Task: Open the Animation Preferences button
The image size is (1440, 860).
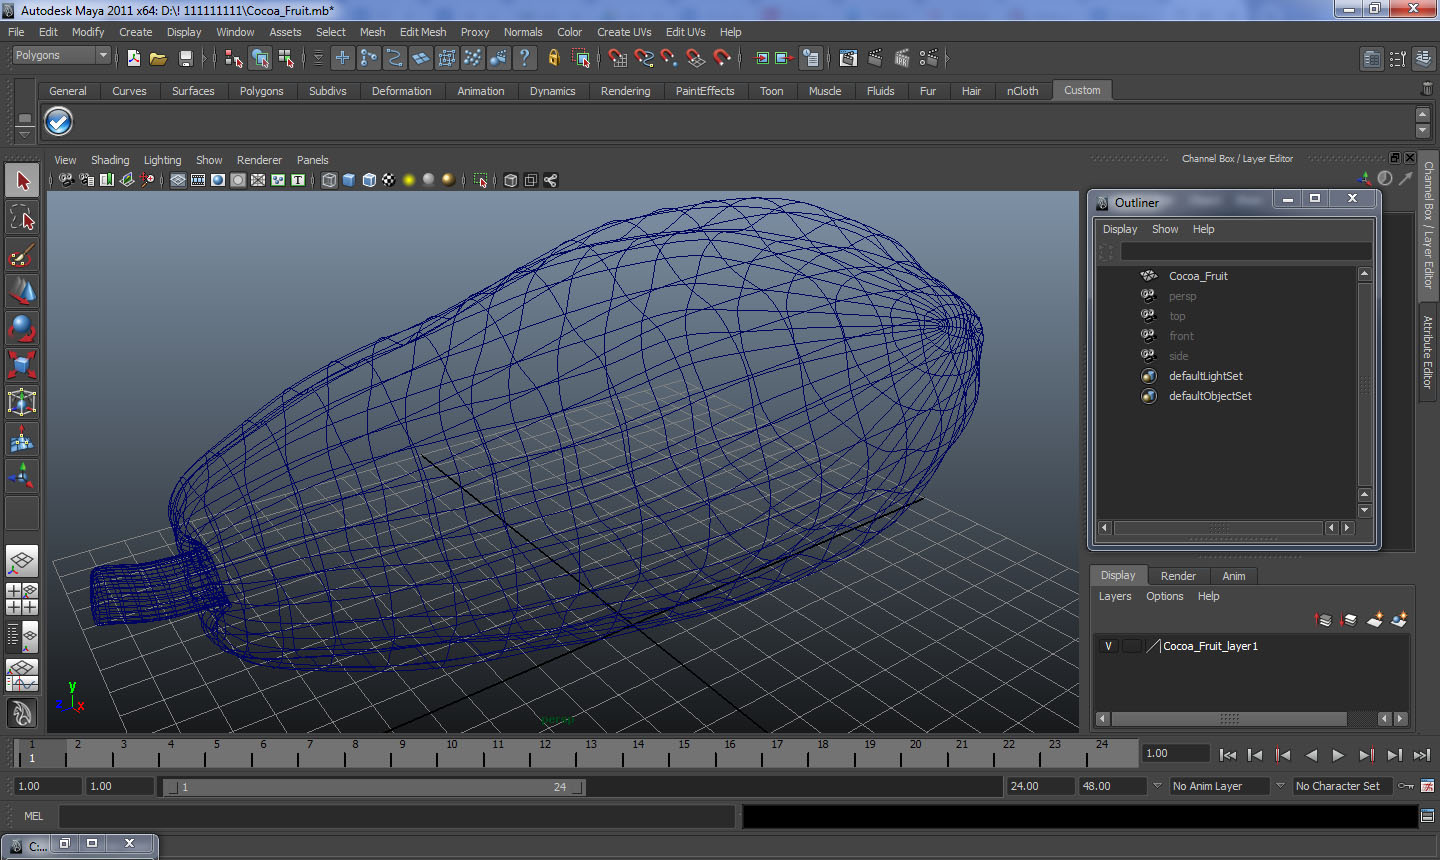Action: point(1427,786)
